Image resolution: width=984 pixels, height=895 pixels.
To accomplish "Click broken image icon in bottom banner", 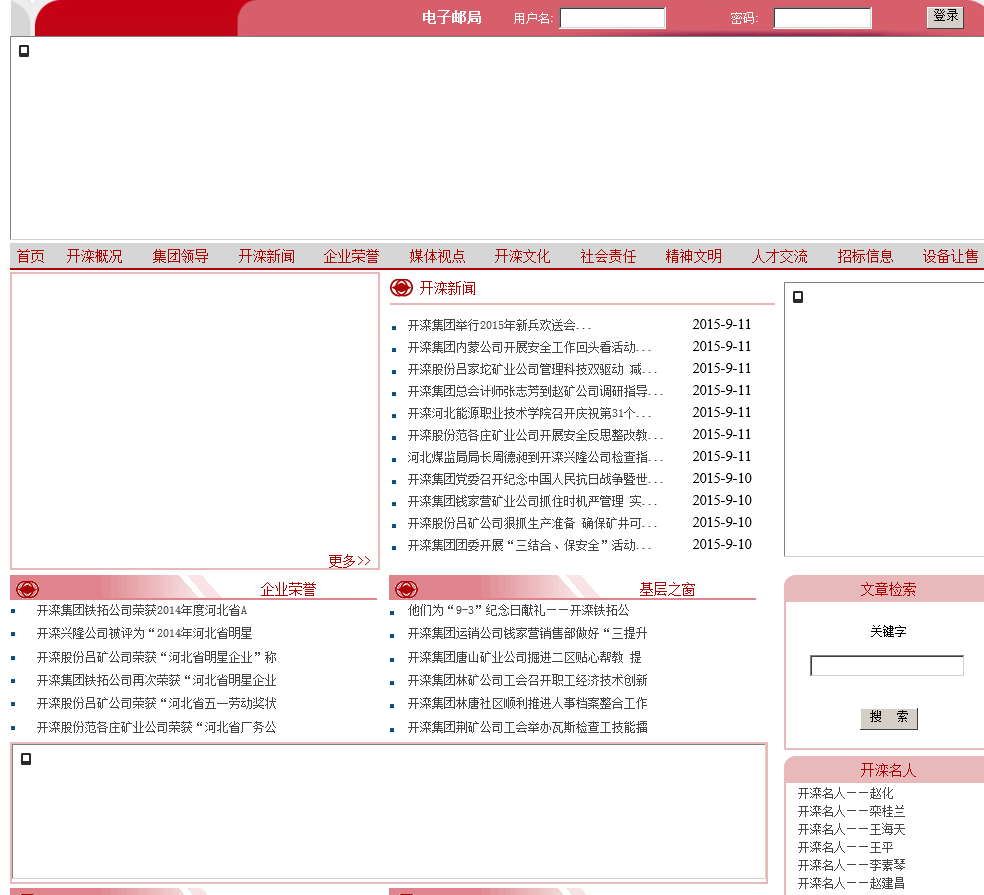I will tap(26, 759).
